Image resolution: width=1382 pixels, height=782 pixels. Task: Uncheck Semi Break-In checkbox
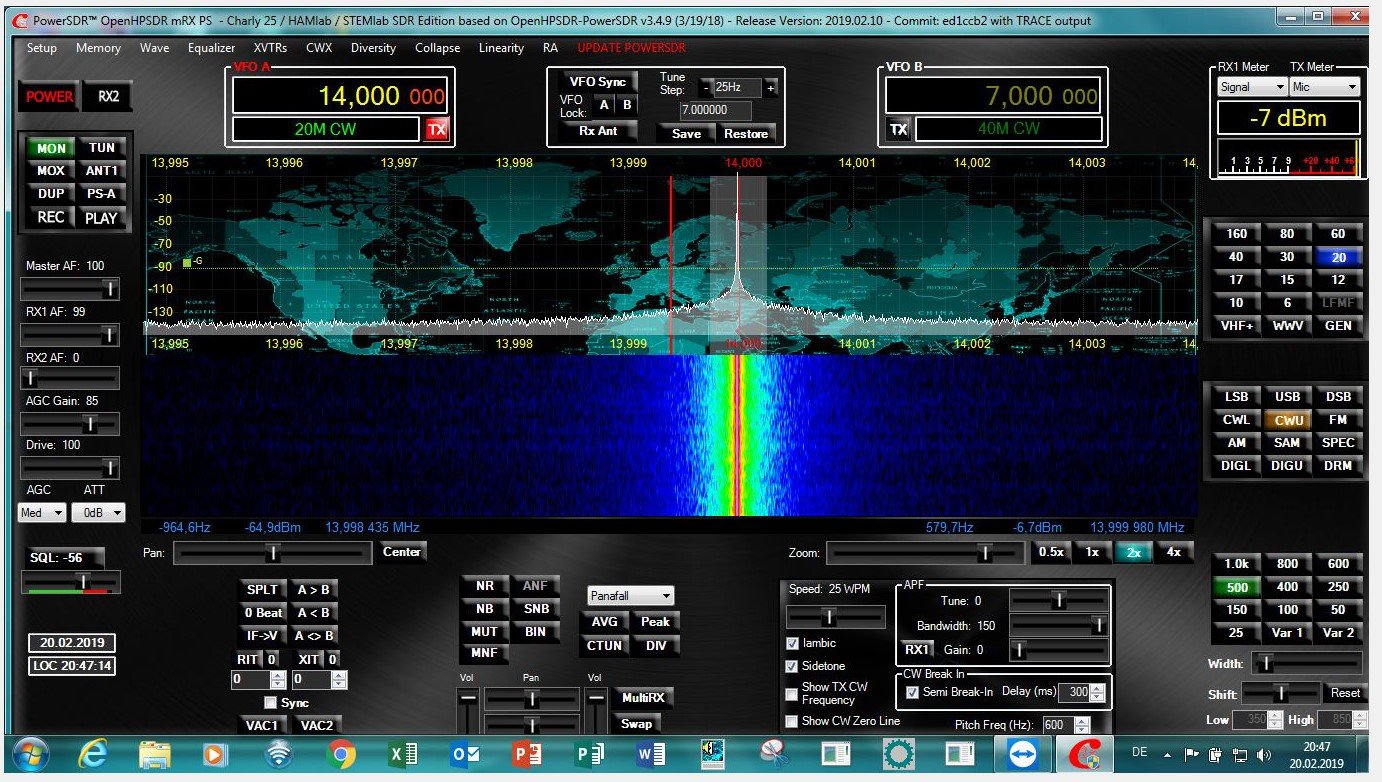pyautogui.click(x=912, y=692)
